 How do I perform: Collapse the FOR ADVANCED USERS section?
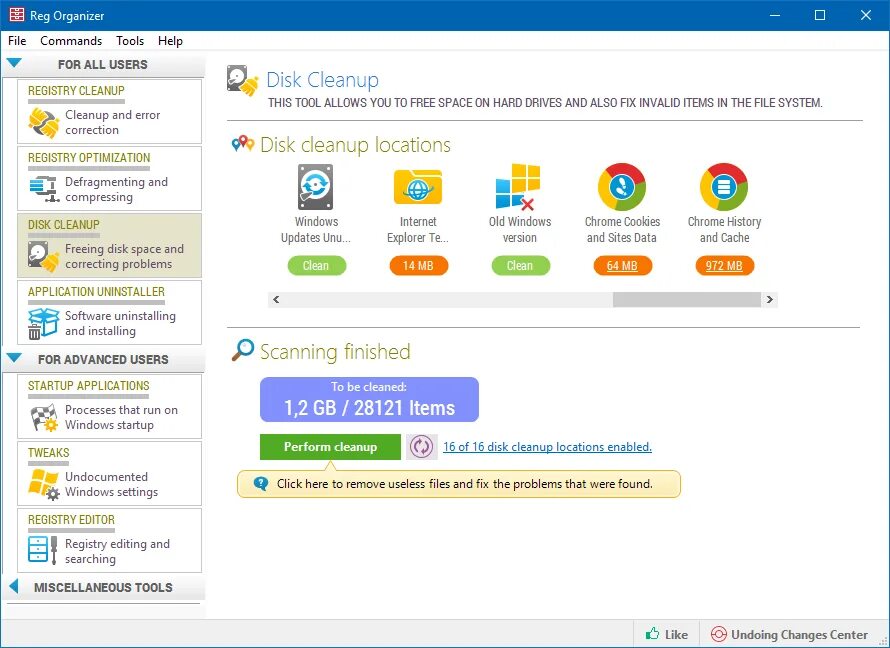click(x=16, y=359)
